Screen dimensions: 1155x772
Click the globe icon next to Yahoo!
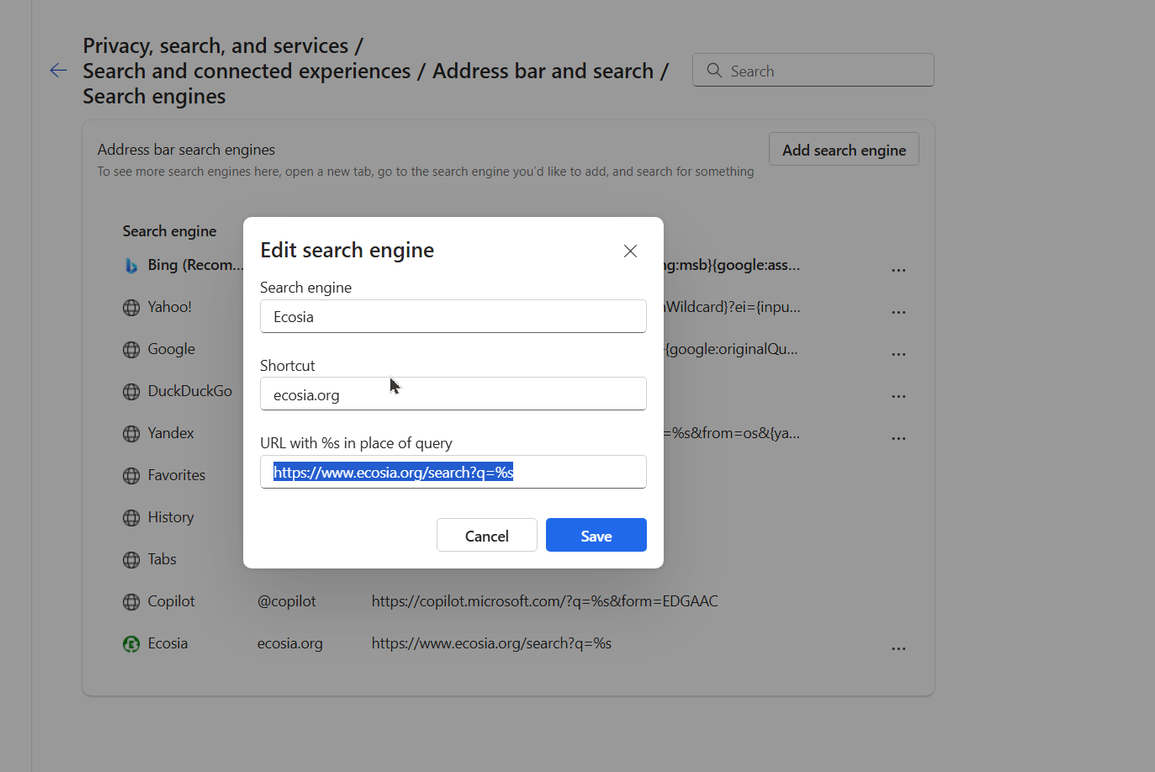(131, 307)
